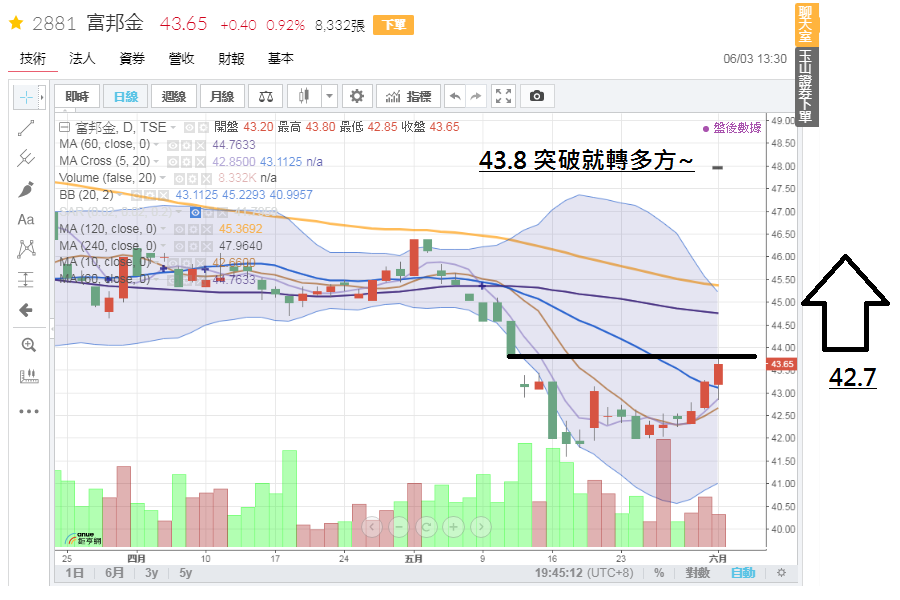Toggle the 對數 logarithmic scale
This screenshot has height=600, width=900.
(697, 573)
